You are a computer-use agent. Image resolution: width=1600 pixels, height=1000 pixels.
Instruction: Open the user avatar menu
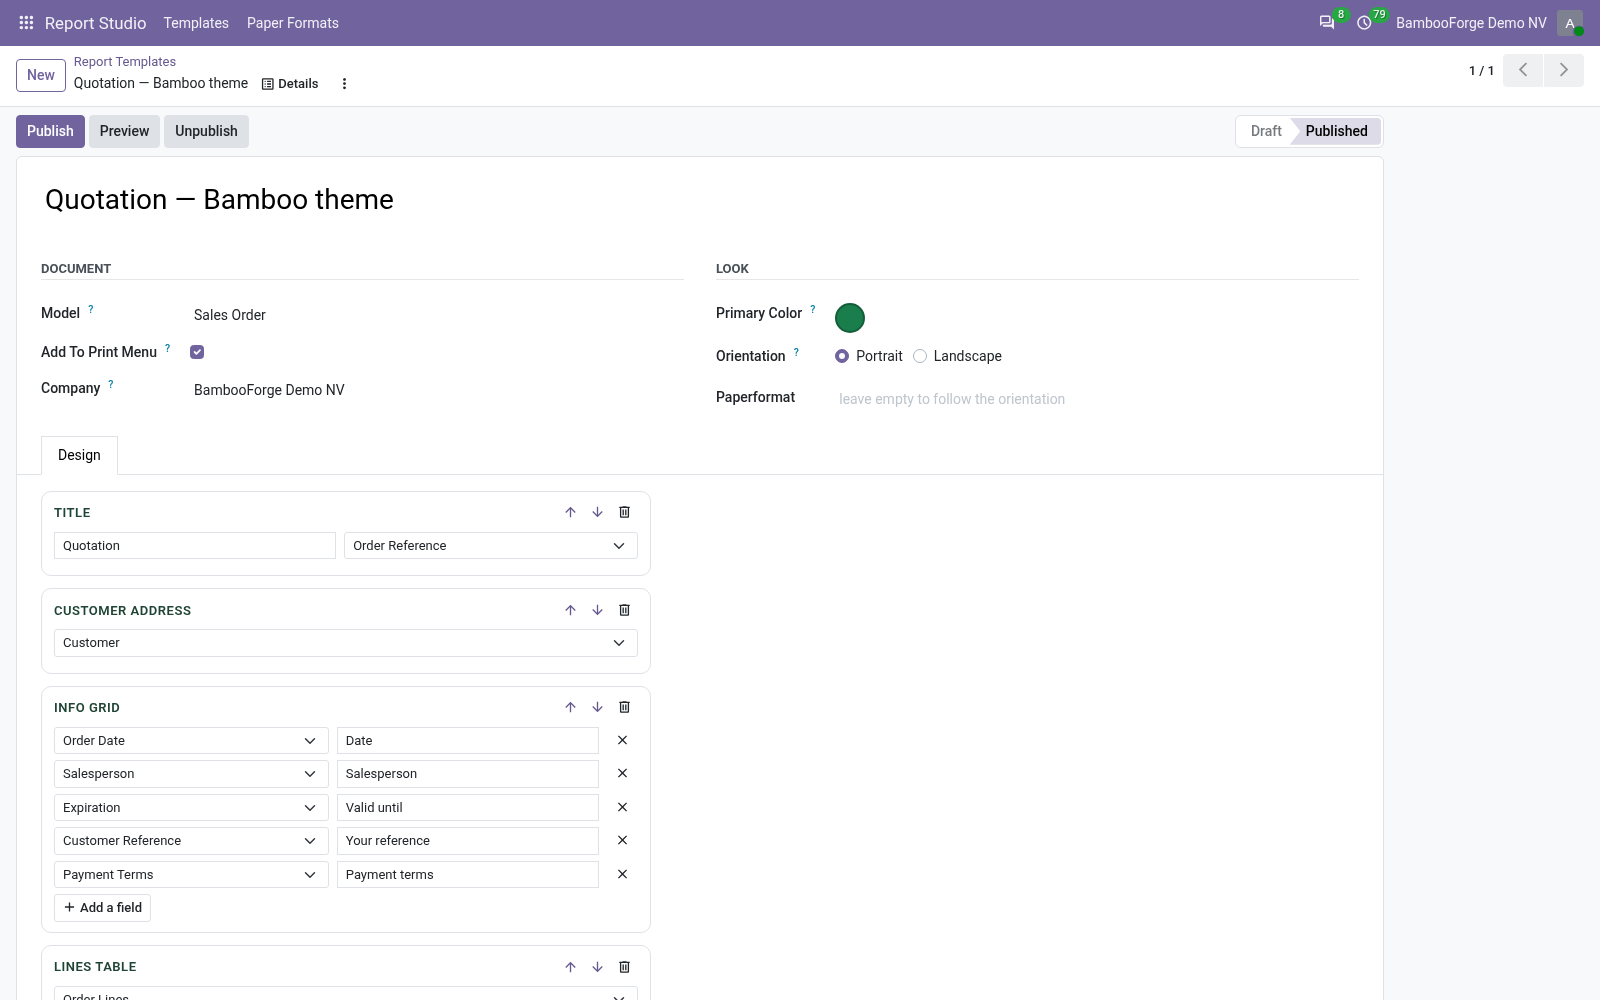coord(1570,23)
